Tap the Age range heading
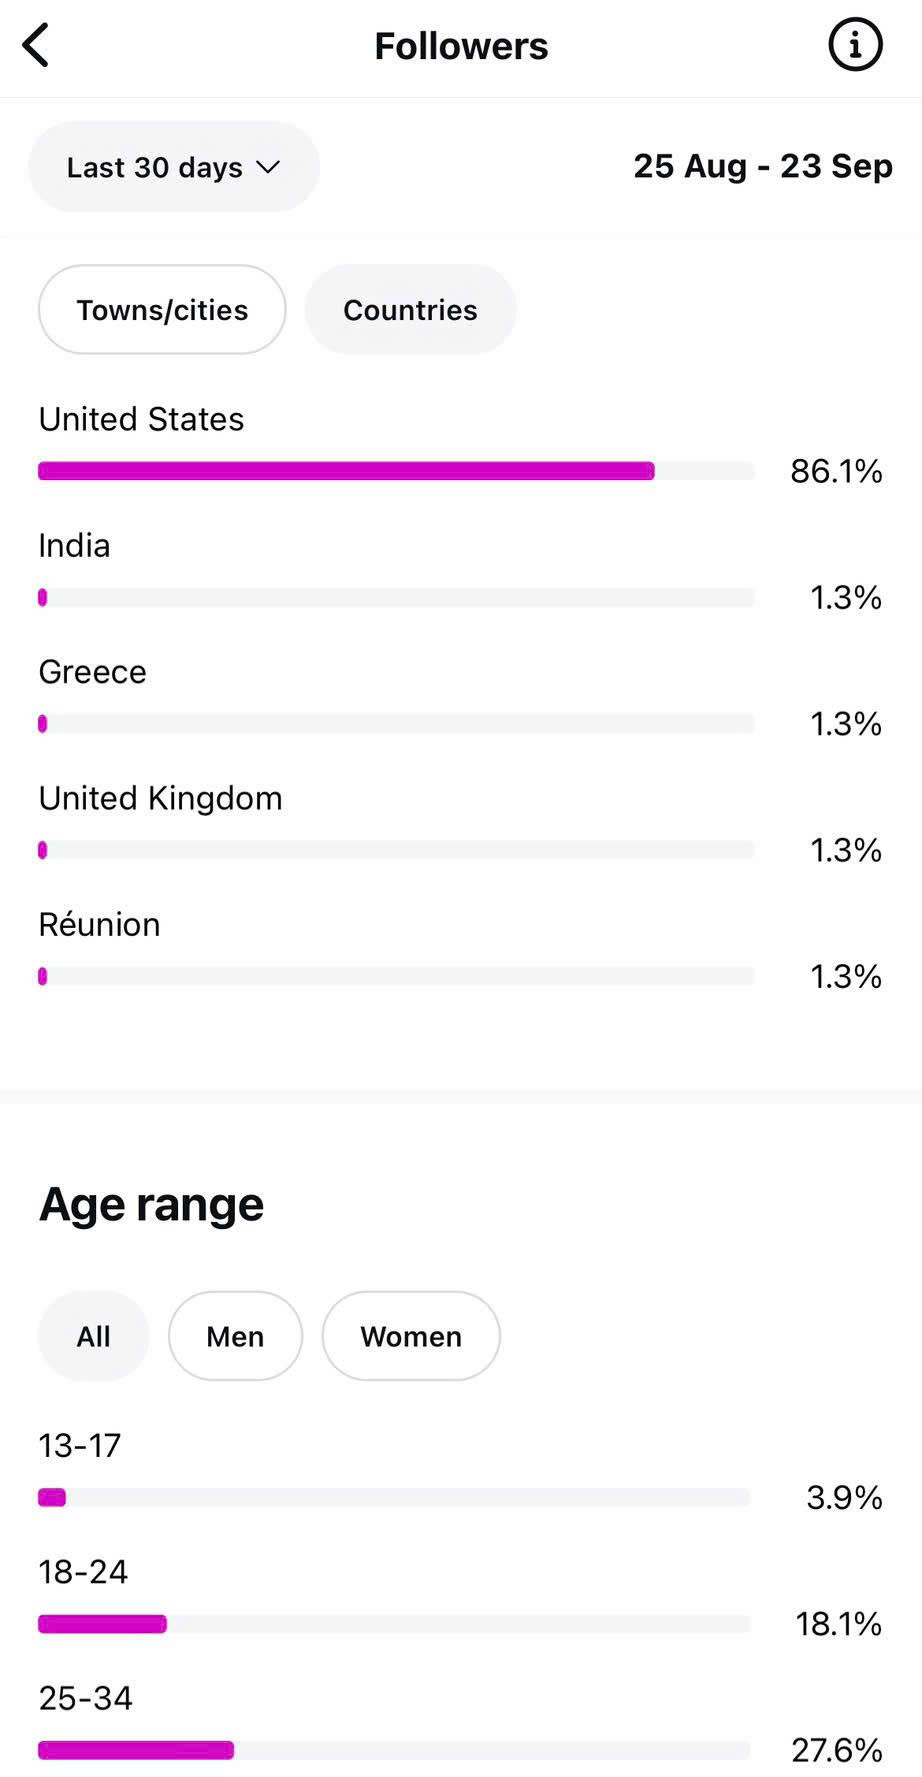Screen dimensions: 922x1777 (x=151, y=1204)
